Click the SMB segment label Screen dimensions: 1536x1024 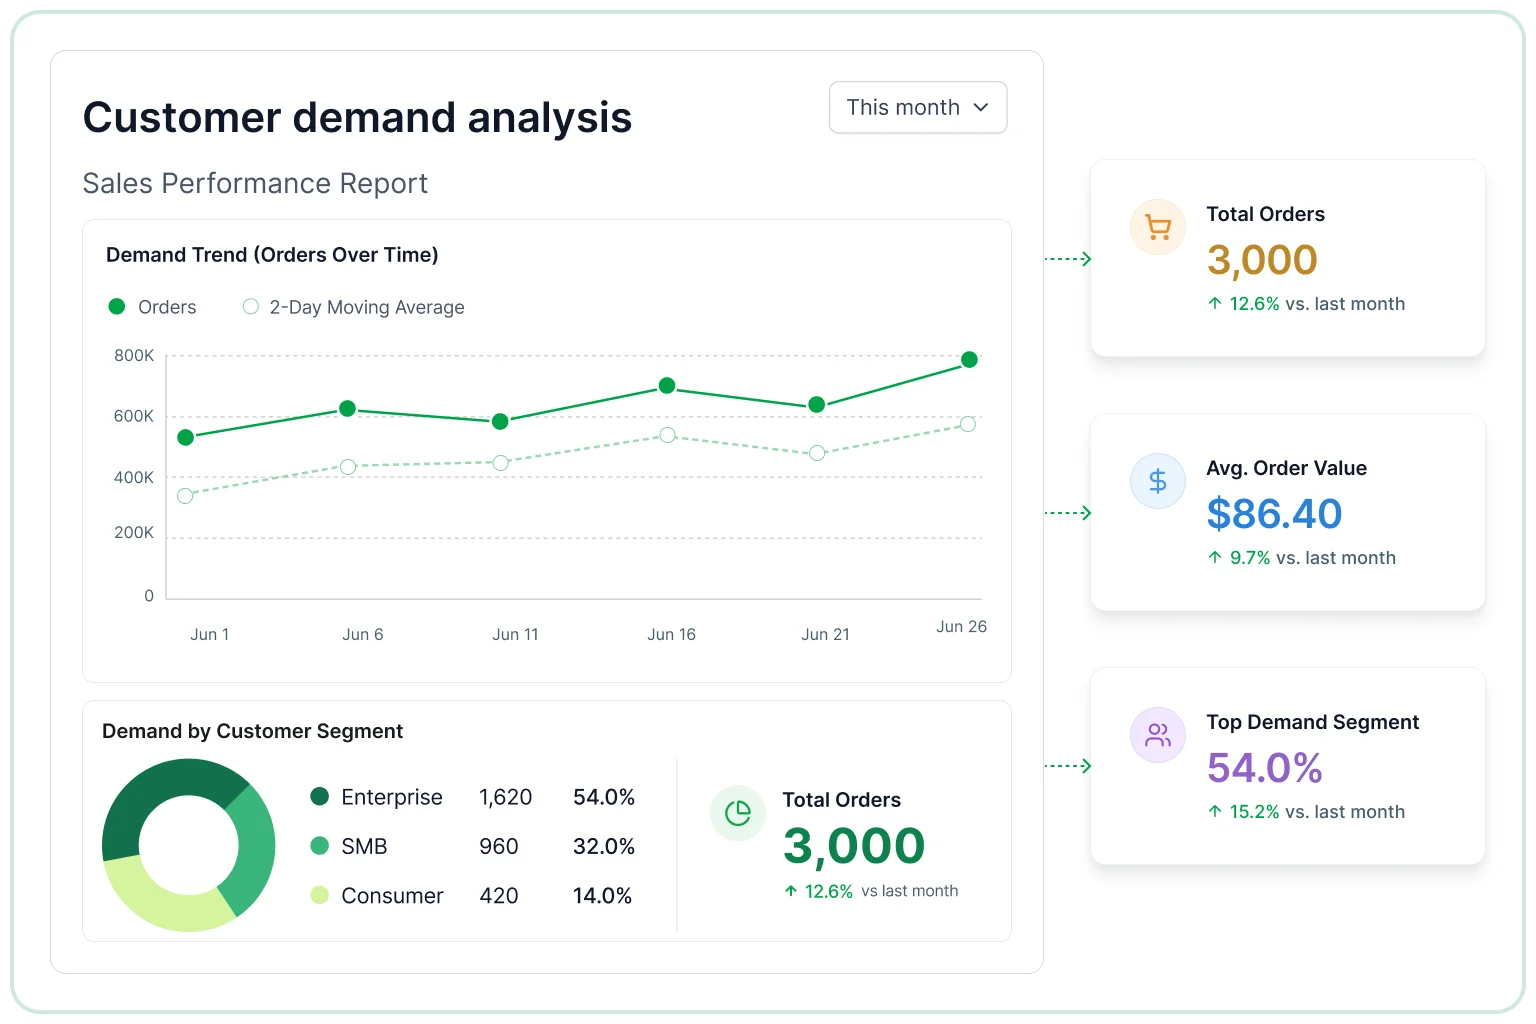tap(364, 846)
